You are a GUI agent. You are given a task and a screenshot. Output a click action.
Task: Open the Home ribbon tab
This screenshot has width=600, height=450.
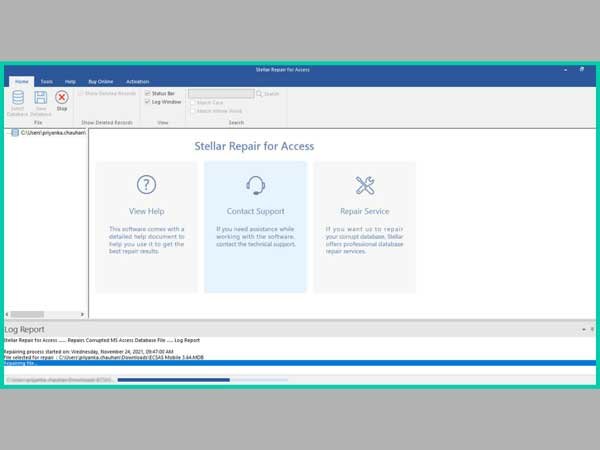(21, 82)
